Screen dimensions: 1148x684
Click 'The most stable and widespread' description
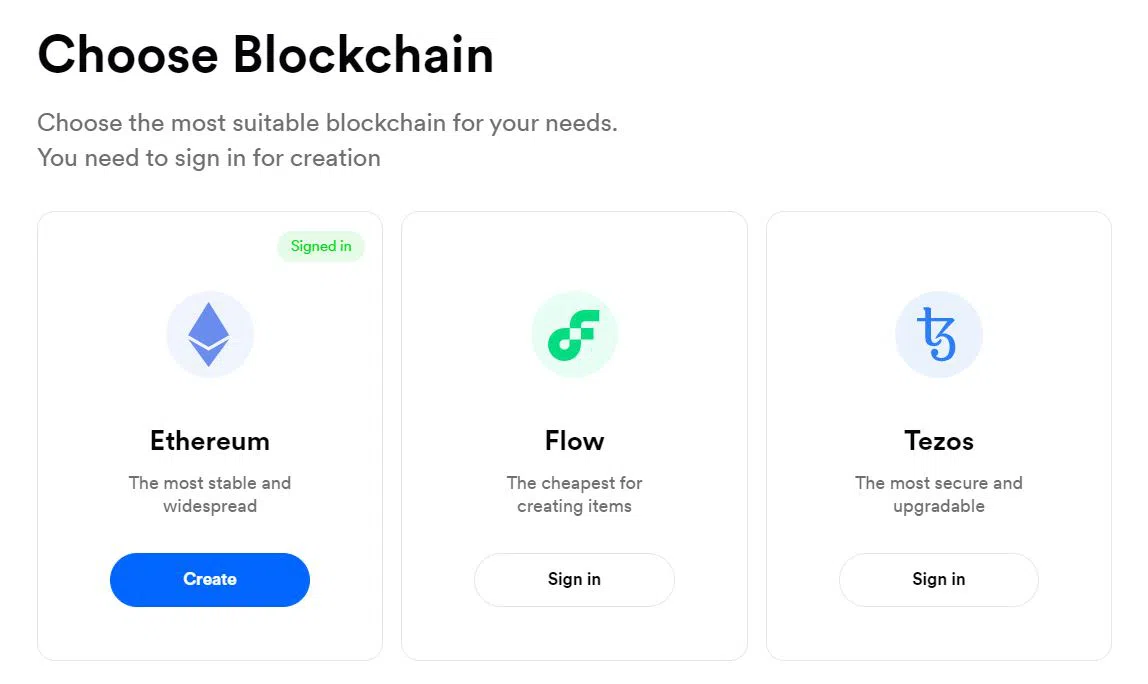[x=210, y=494]
